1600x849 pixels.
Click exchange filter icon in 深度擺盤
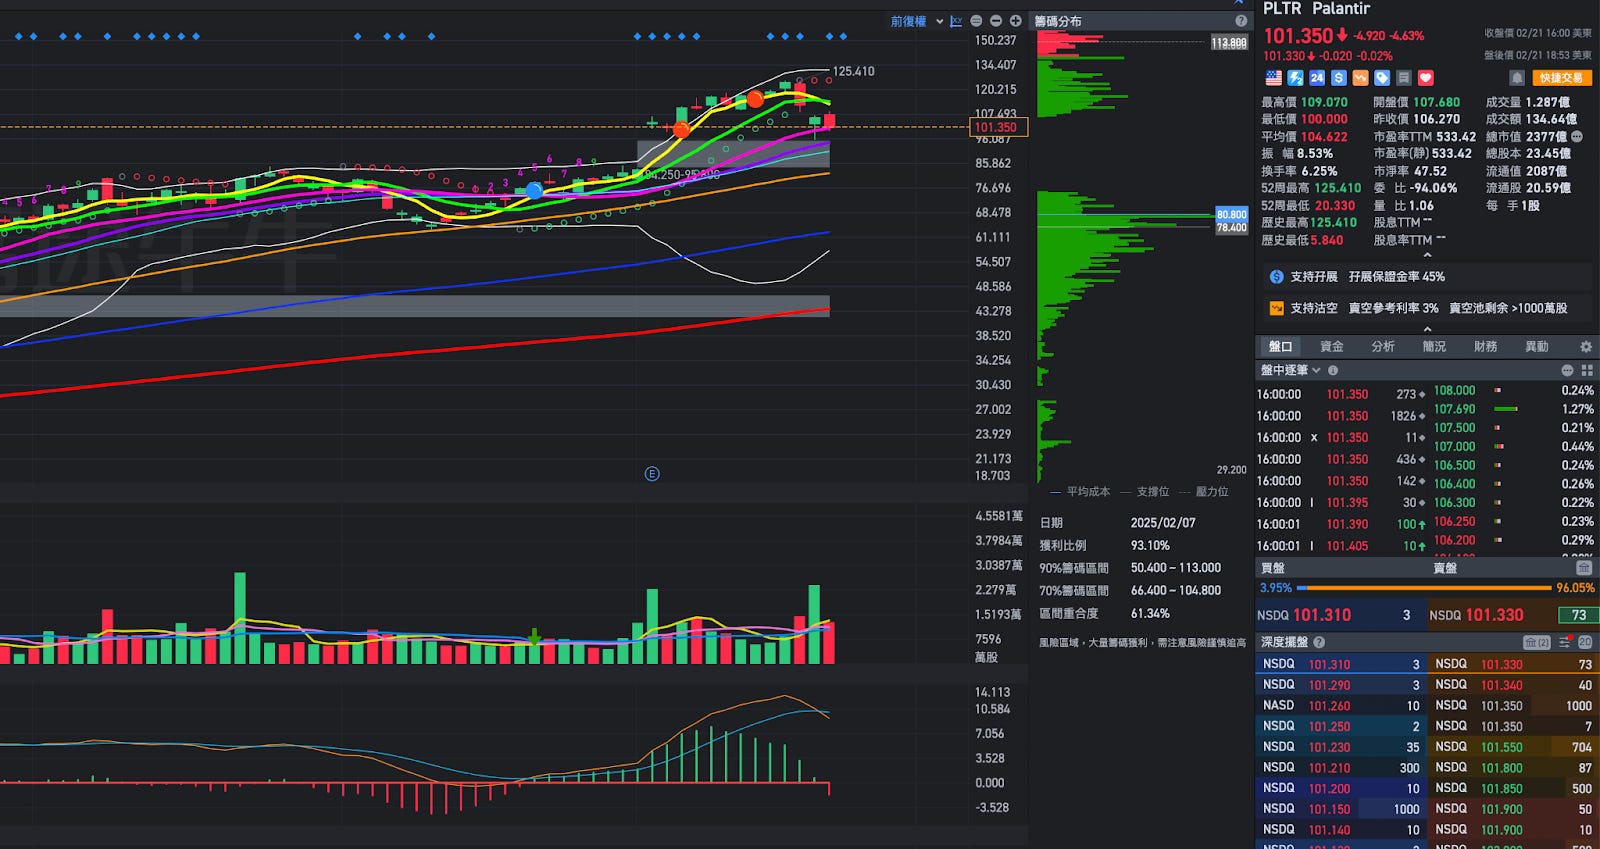click(1537, 642)
